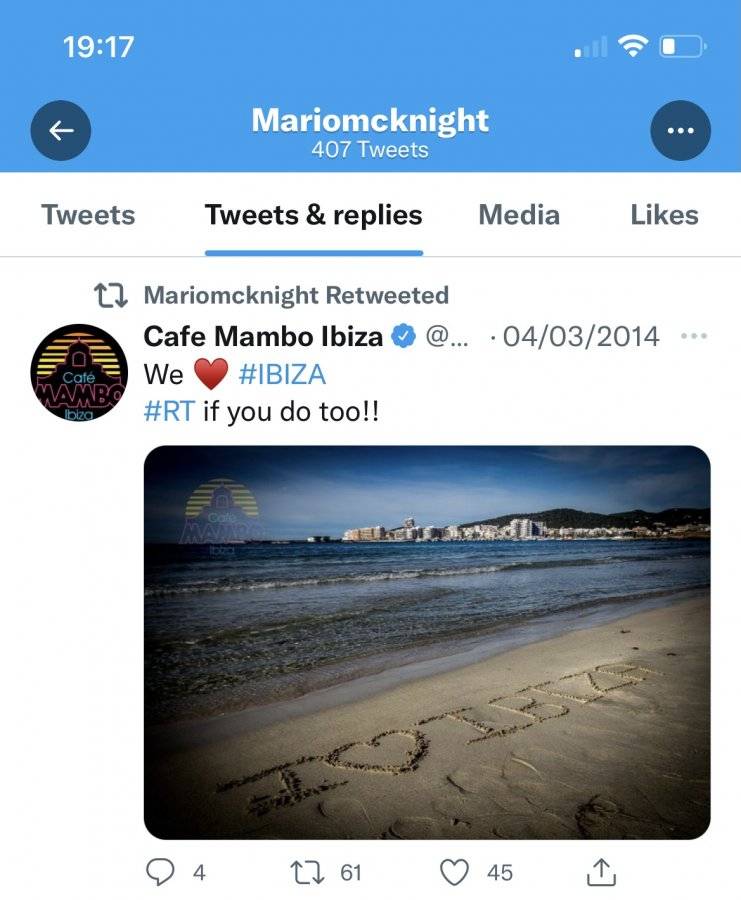The image size is (741, 900).
Task: View the Ibiza beach photo full size
Action: pyautogui.click(x=427, y=642)
